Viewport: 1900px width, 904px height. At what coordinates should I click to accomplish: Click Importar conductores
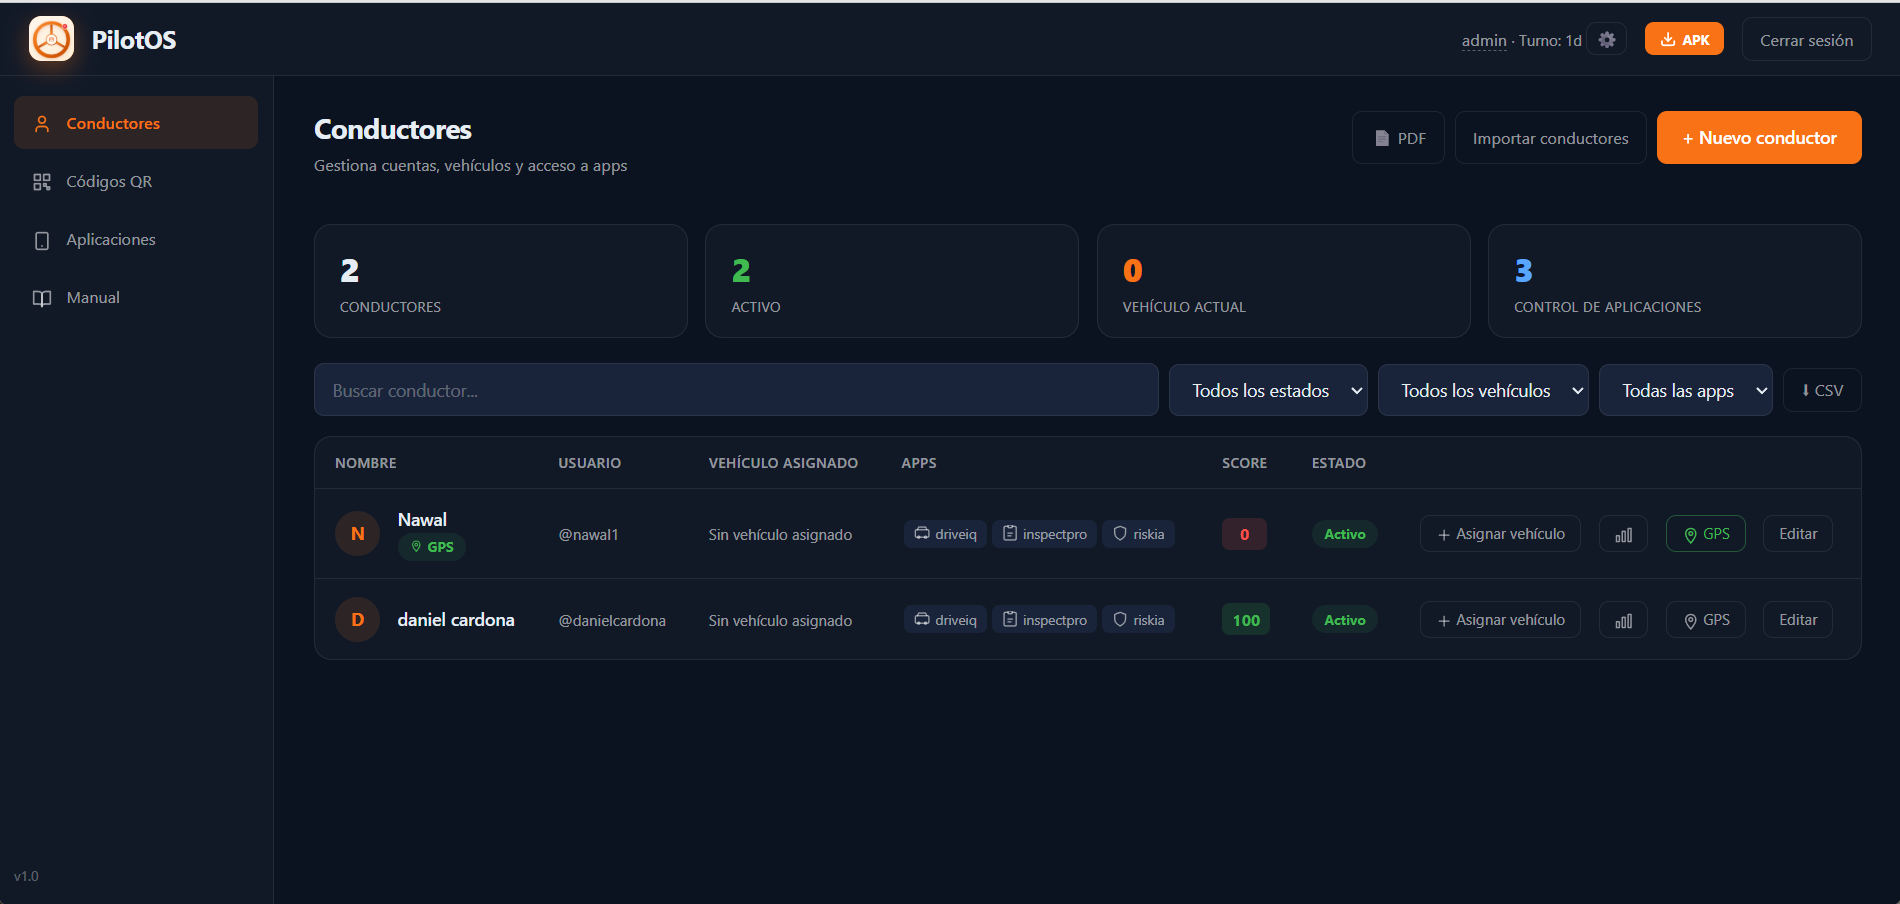[x=1550, y=138]
